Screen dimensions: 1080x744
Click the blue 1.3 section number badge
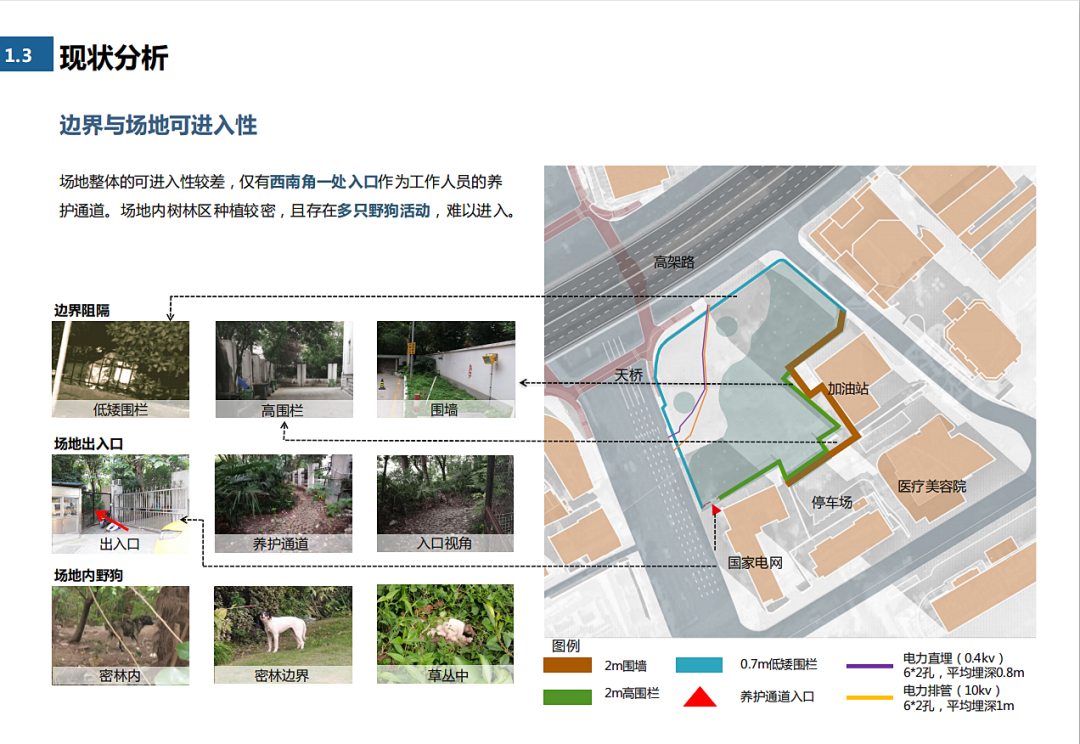19,56
